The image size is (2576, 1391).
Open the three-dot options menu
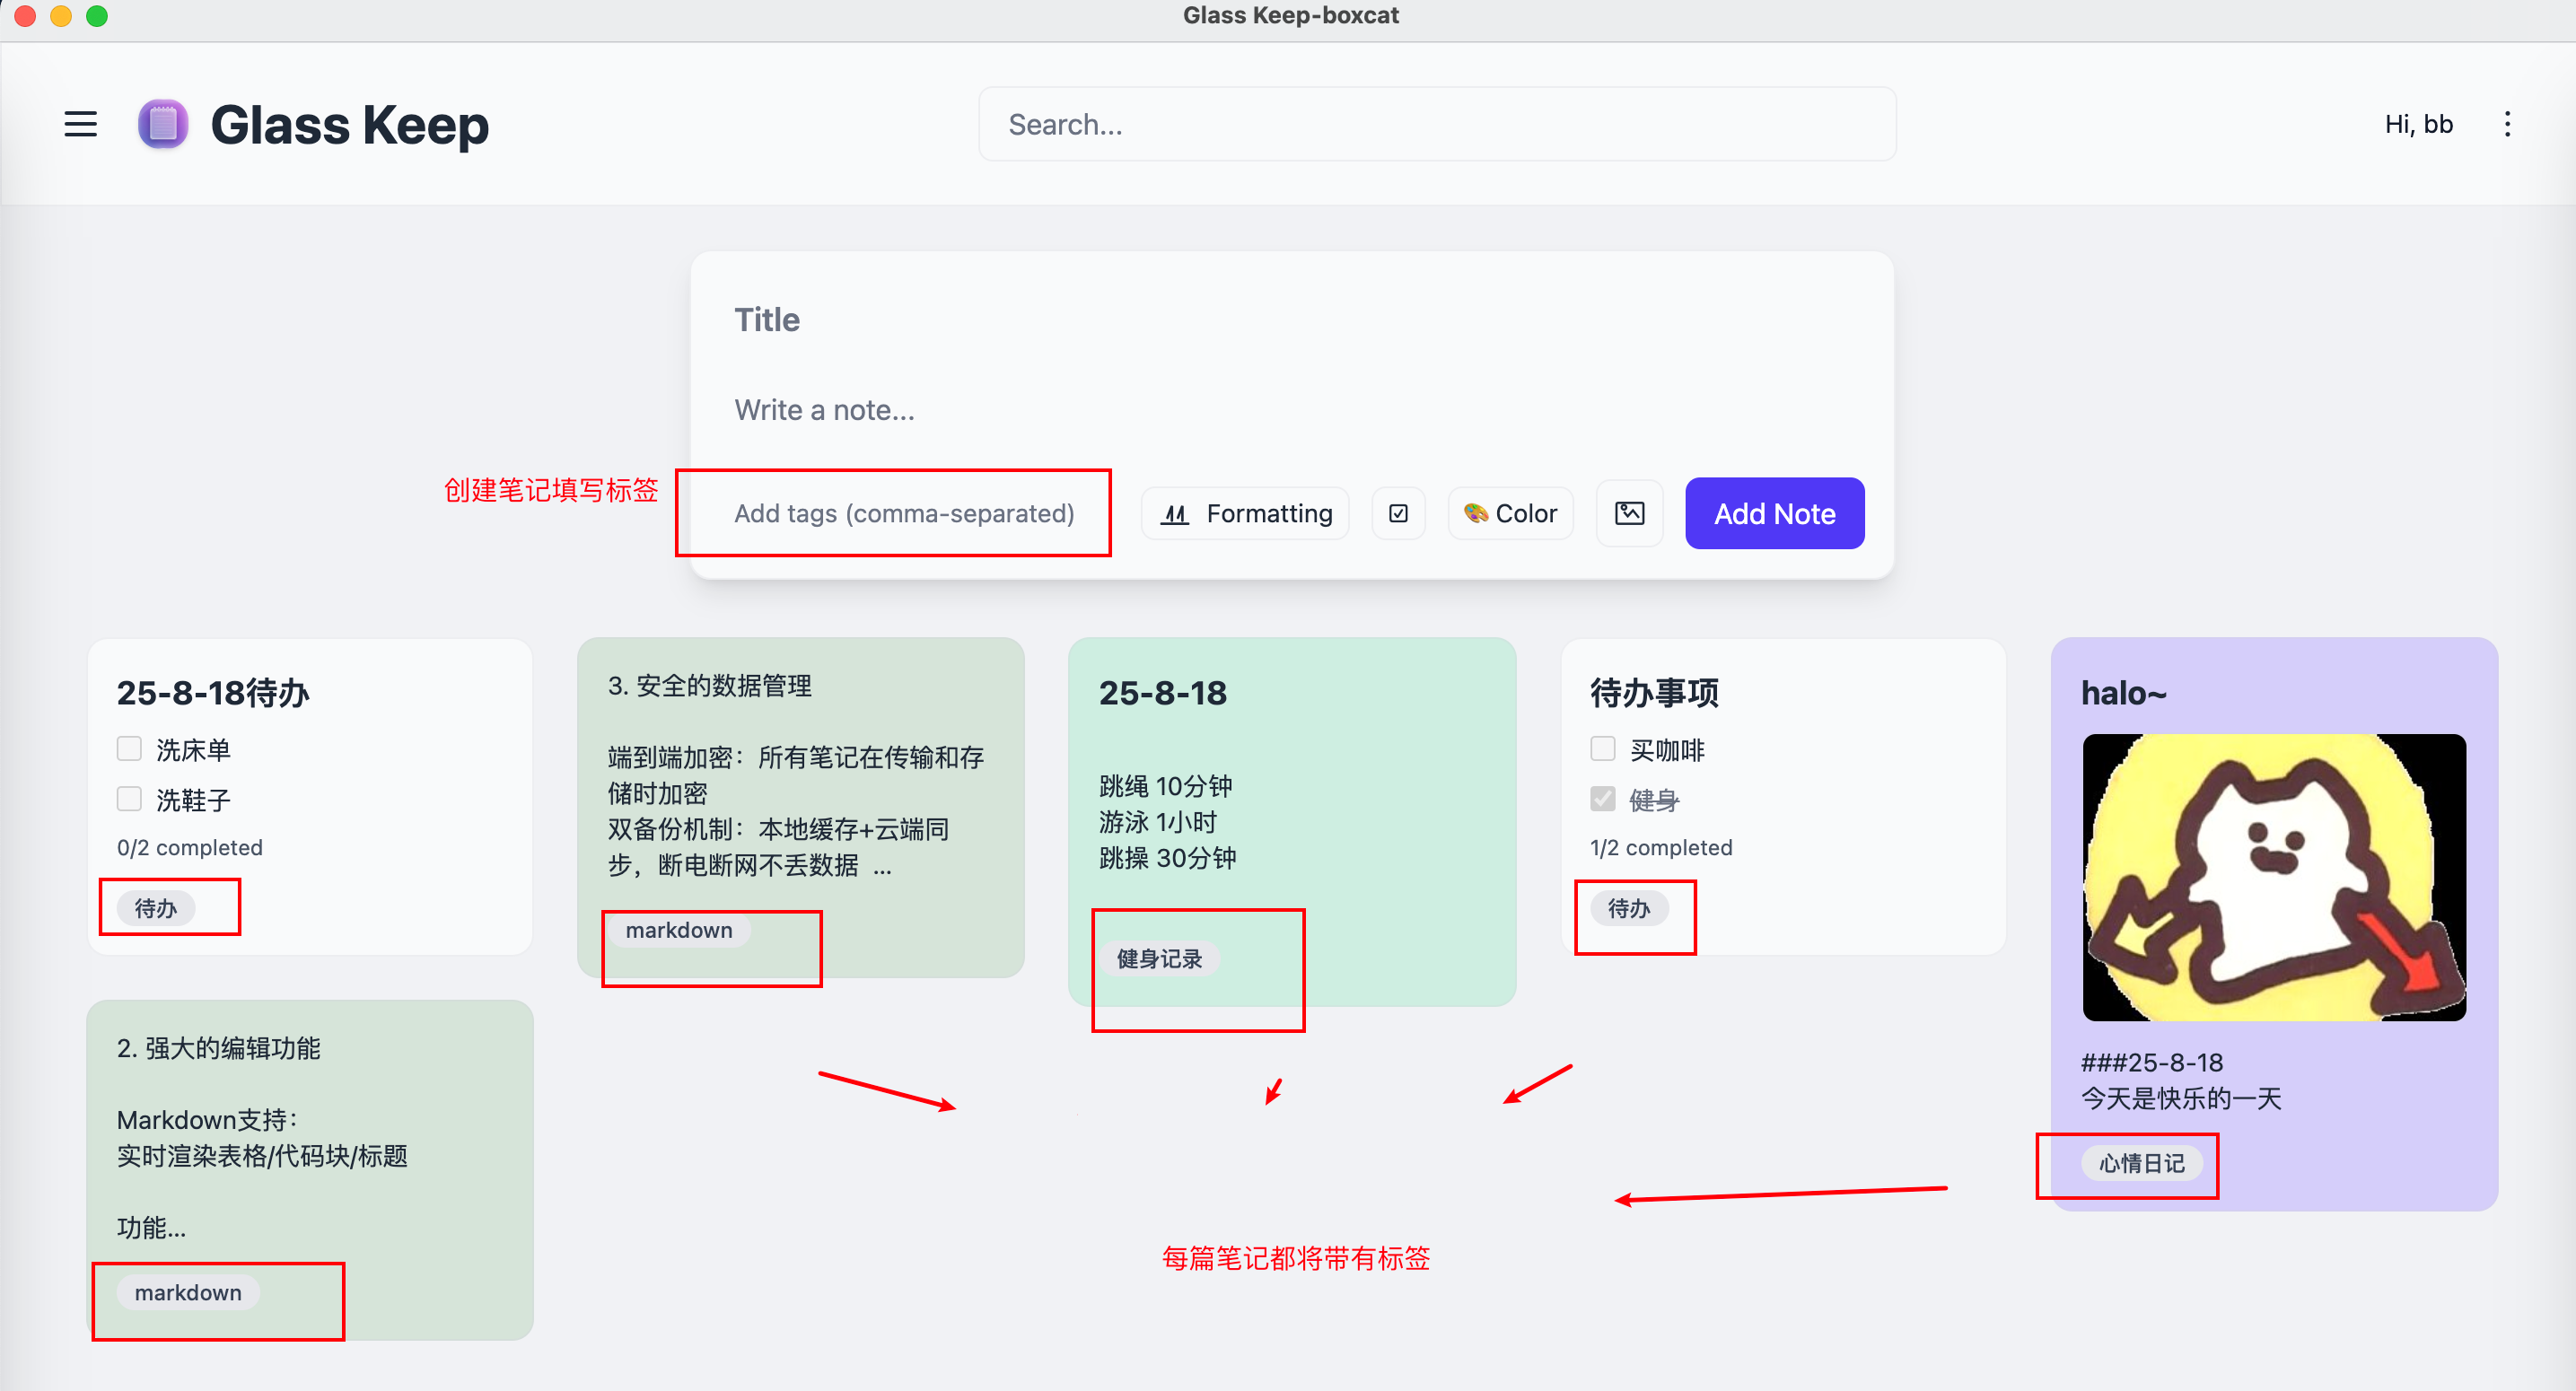coord(2507,124)
